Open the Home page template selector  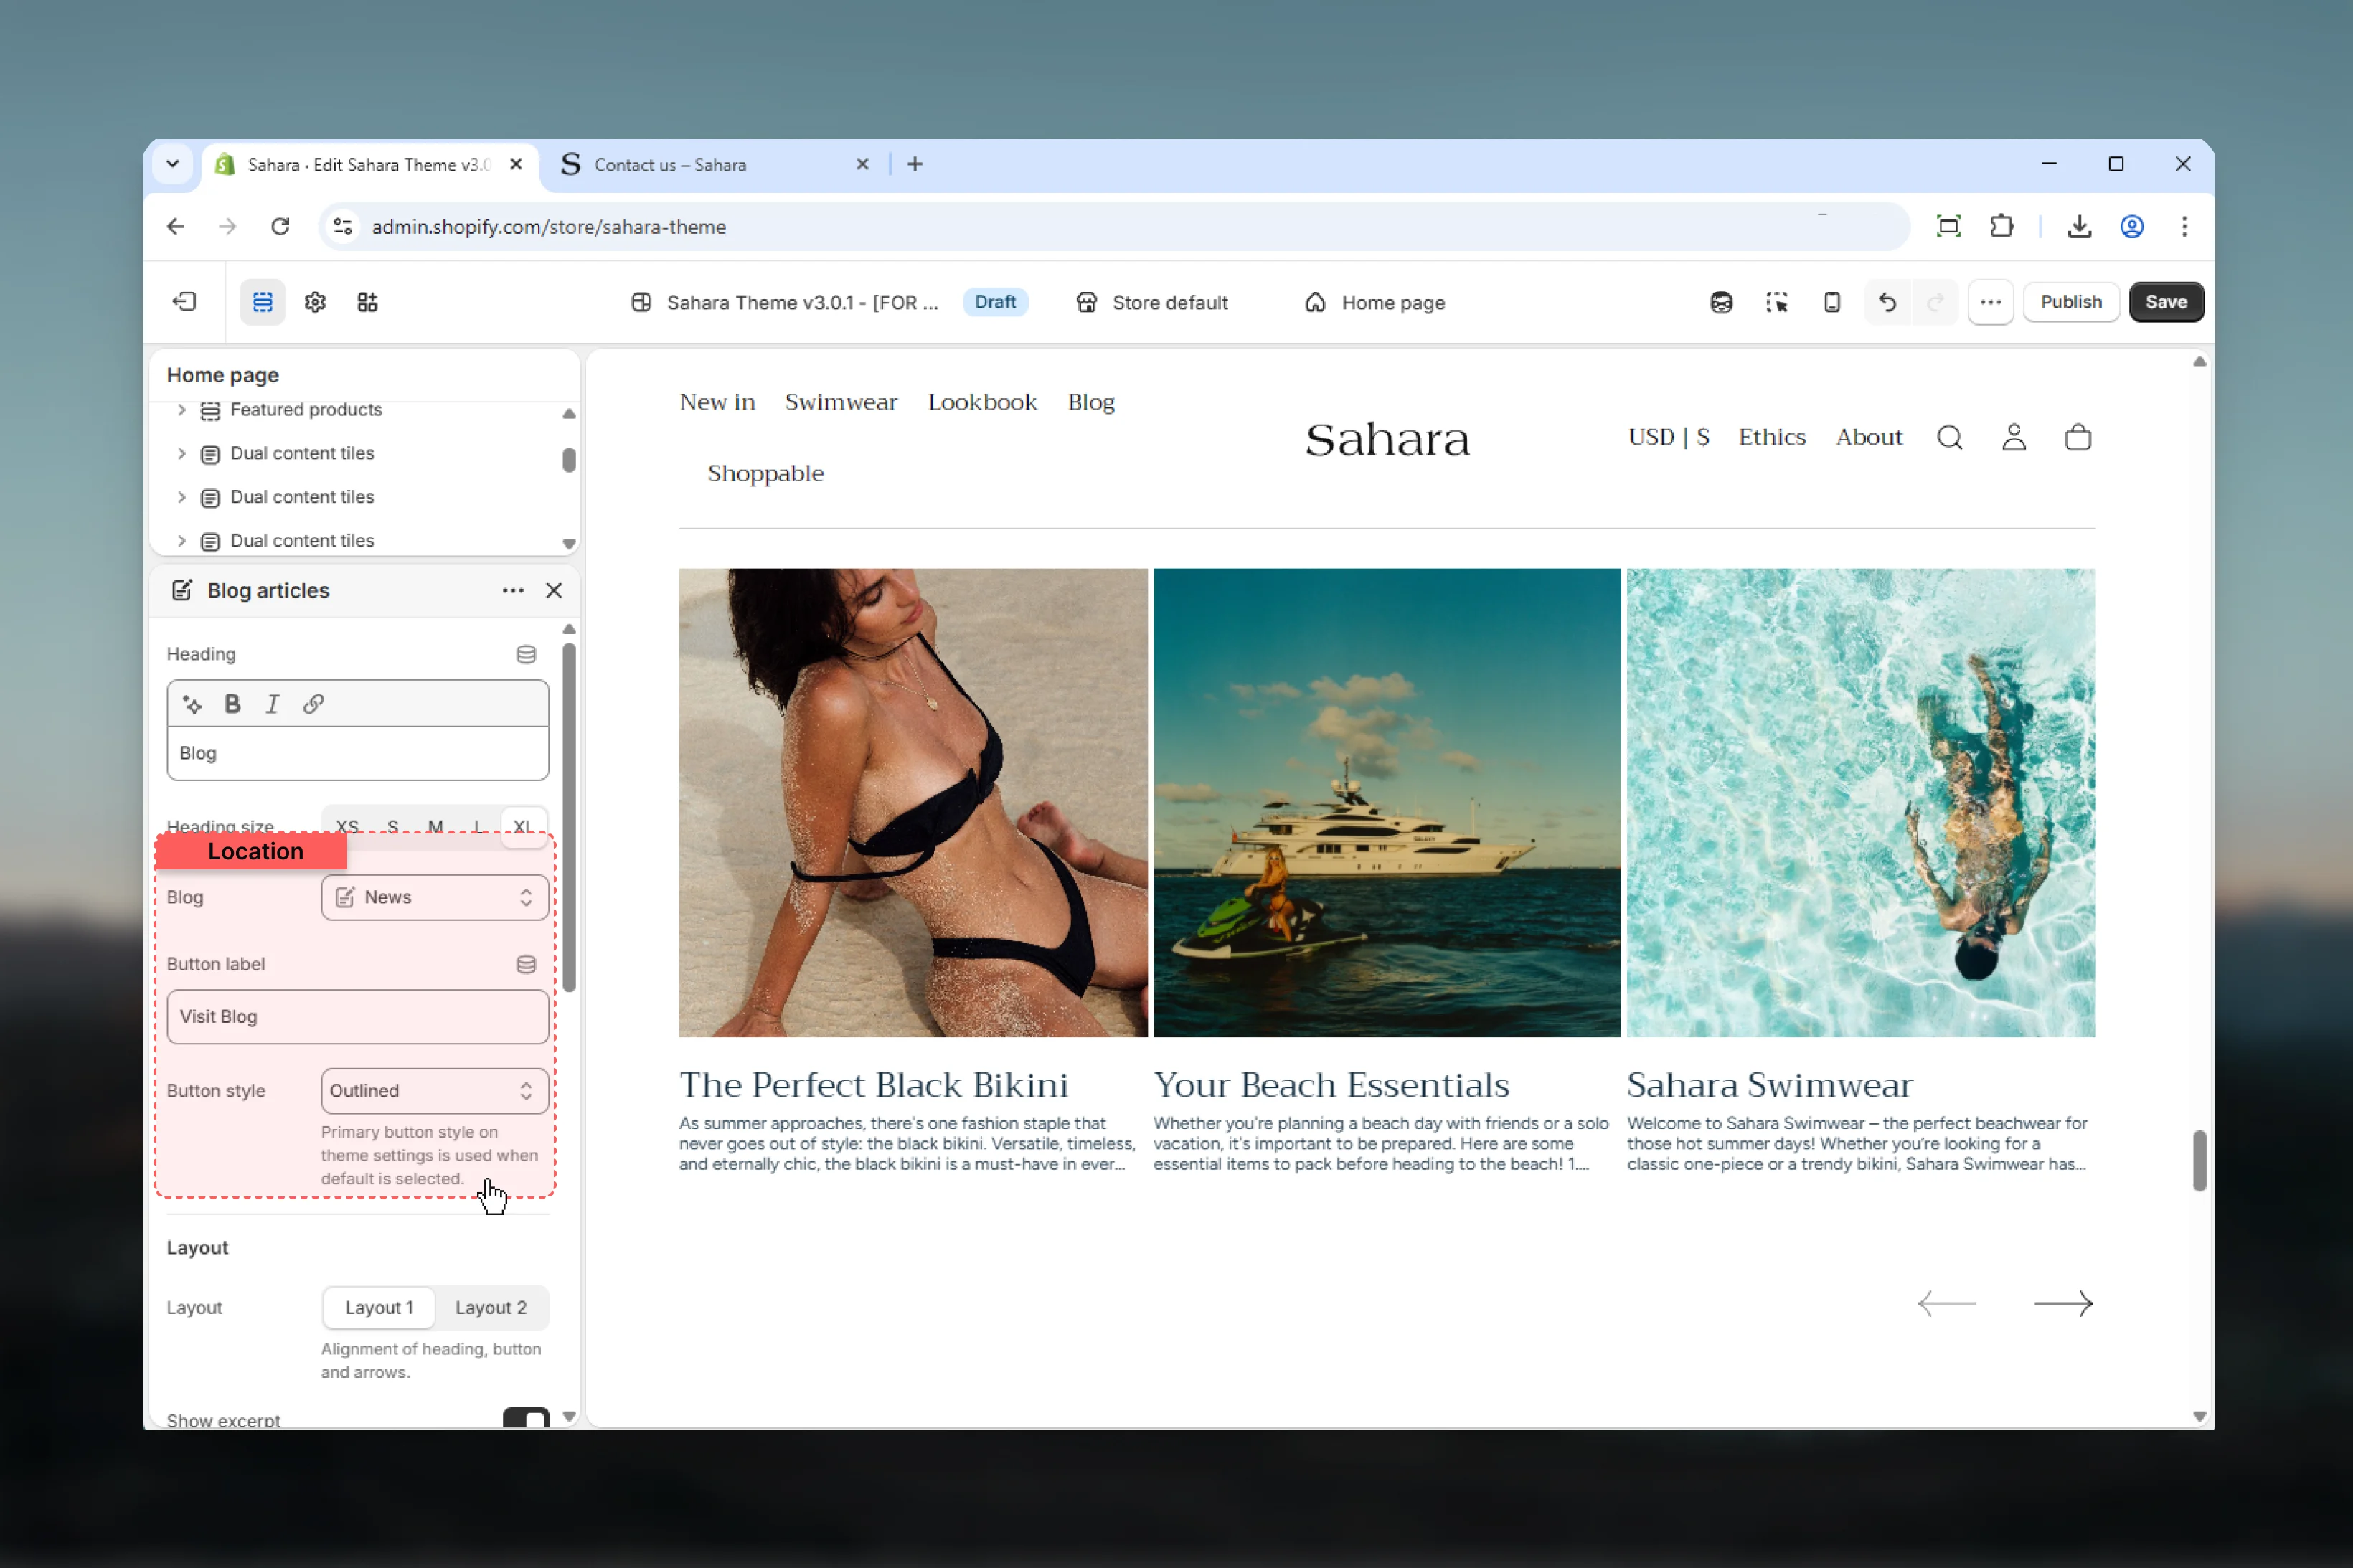(x=1375, y=302)
